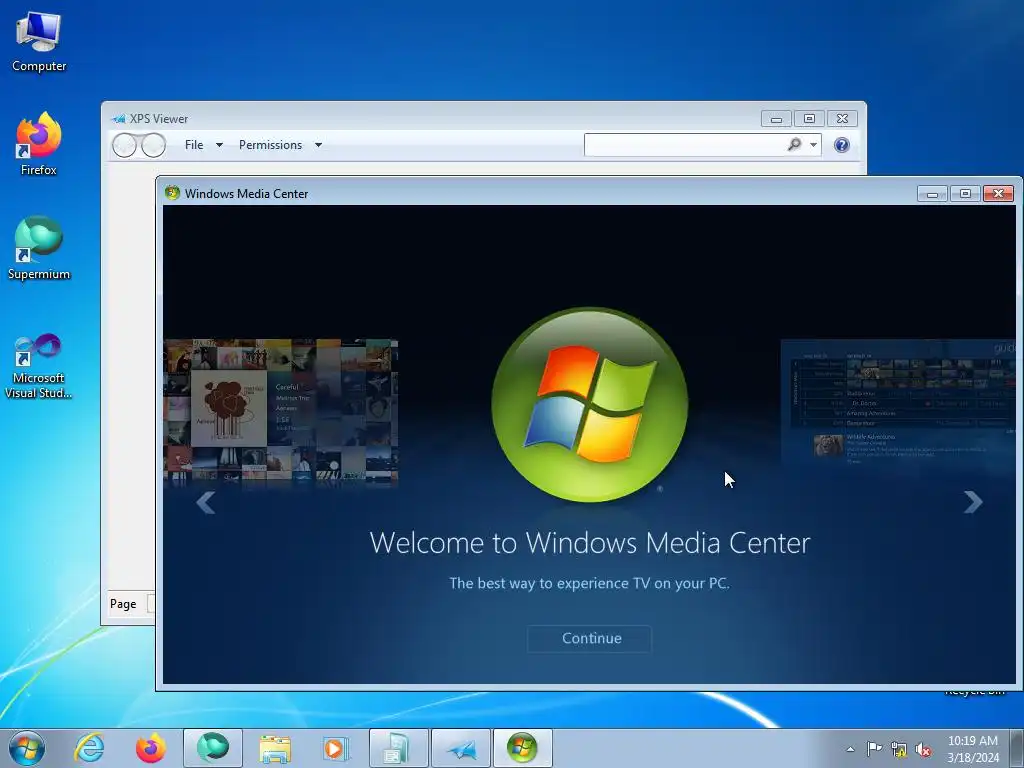Expand the Permissions dropdown arrow in XPS Viewer
Screen dimensions: 1024x768
pyautogui.click(x=319, y=145)
